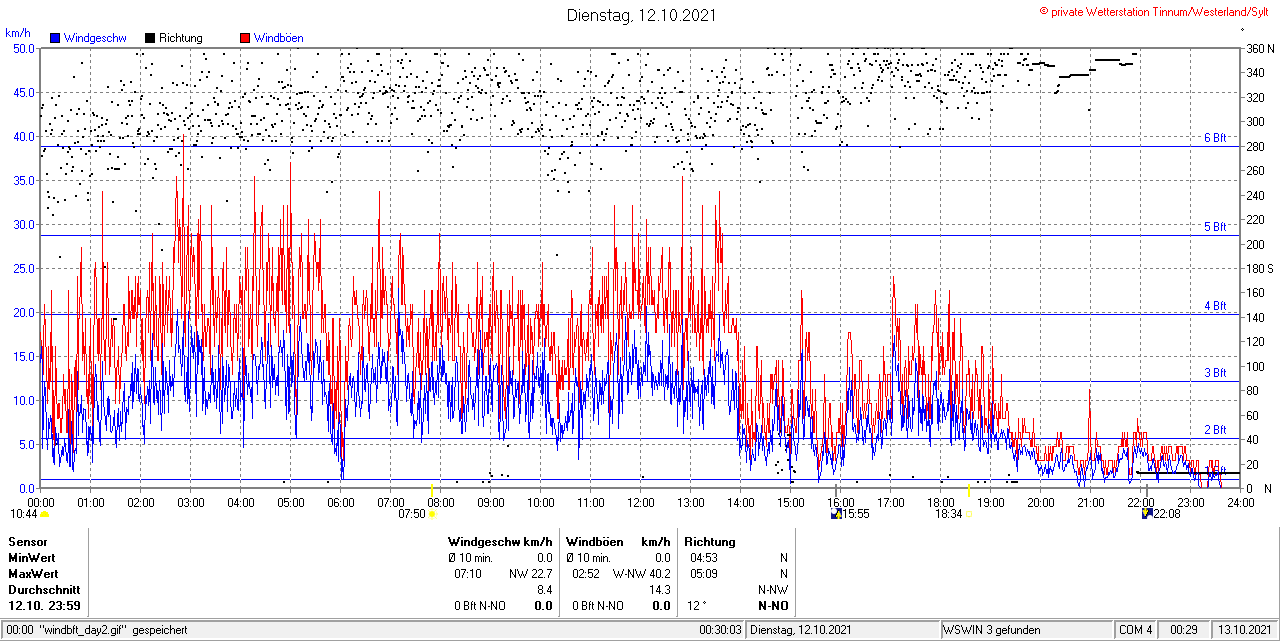Click the 02:52 max gust time

585,573
